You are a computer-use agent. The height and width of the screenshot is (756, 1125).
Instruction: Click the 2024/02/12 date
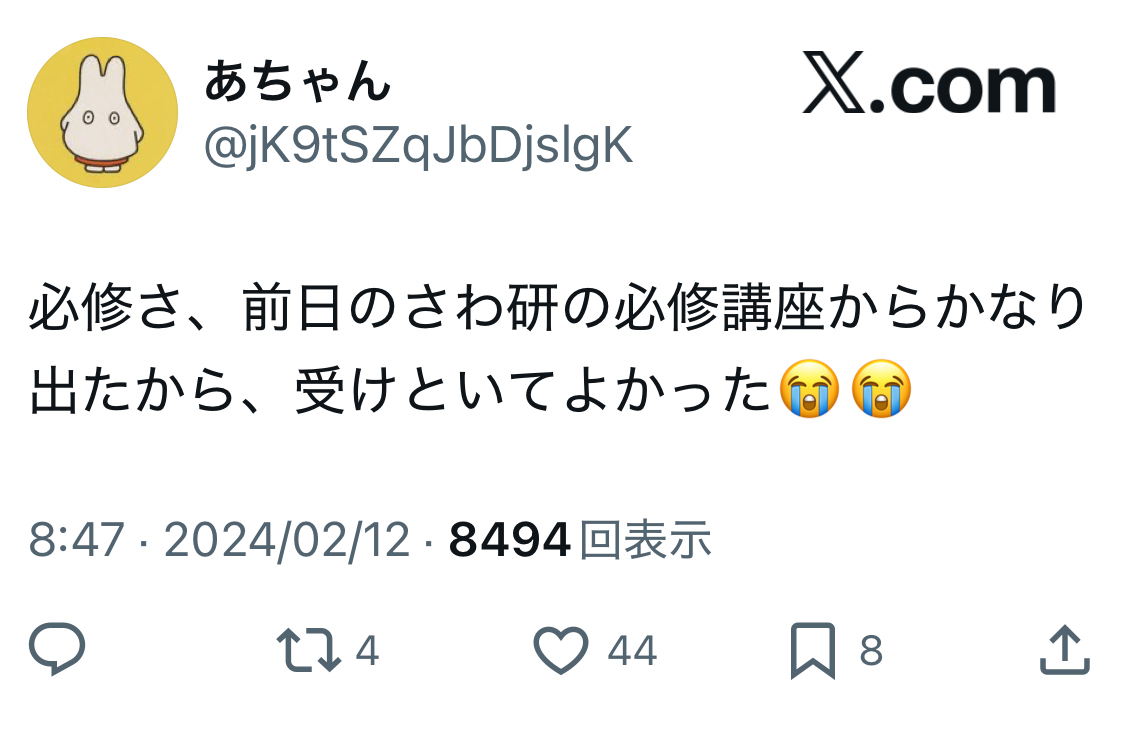tap(287, 539)
